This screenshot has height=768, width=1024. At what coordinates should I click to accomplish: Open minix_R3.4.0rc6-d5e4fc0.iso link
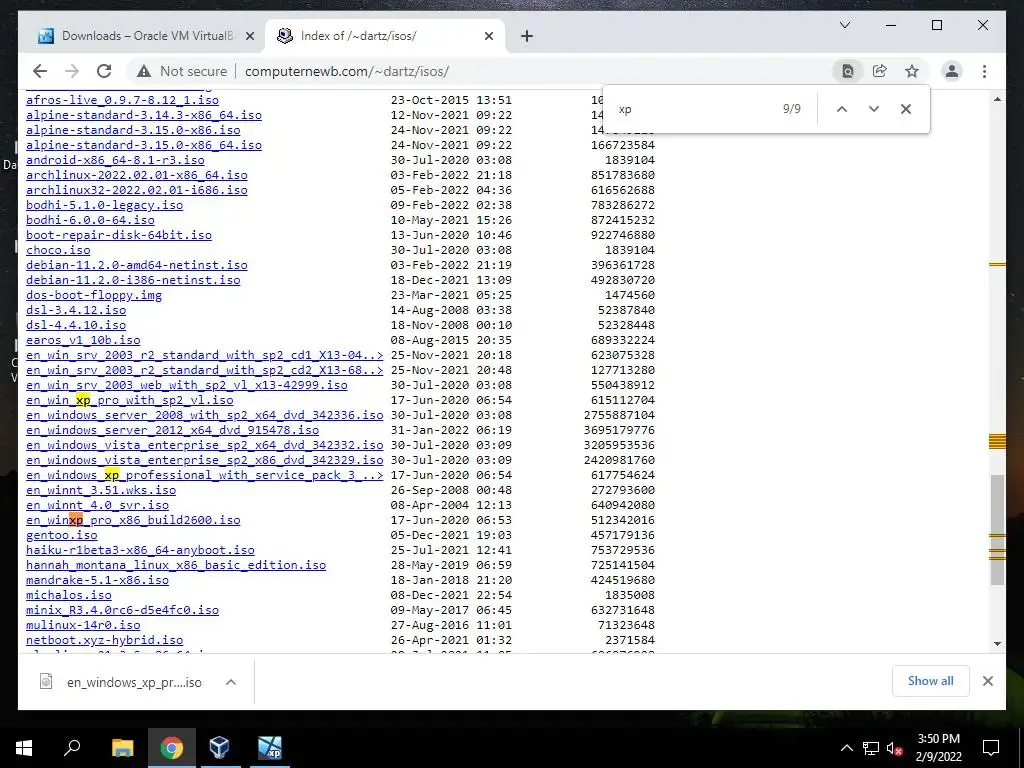[122, 611]
